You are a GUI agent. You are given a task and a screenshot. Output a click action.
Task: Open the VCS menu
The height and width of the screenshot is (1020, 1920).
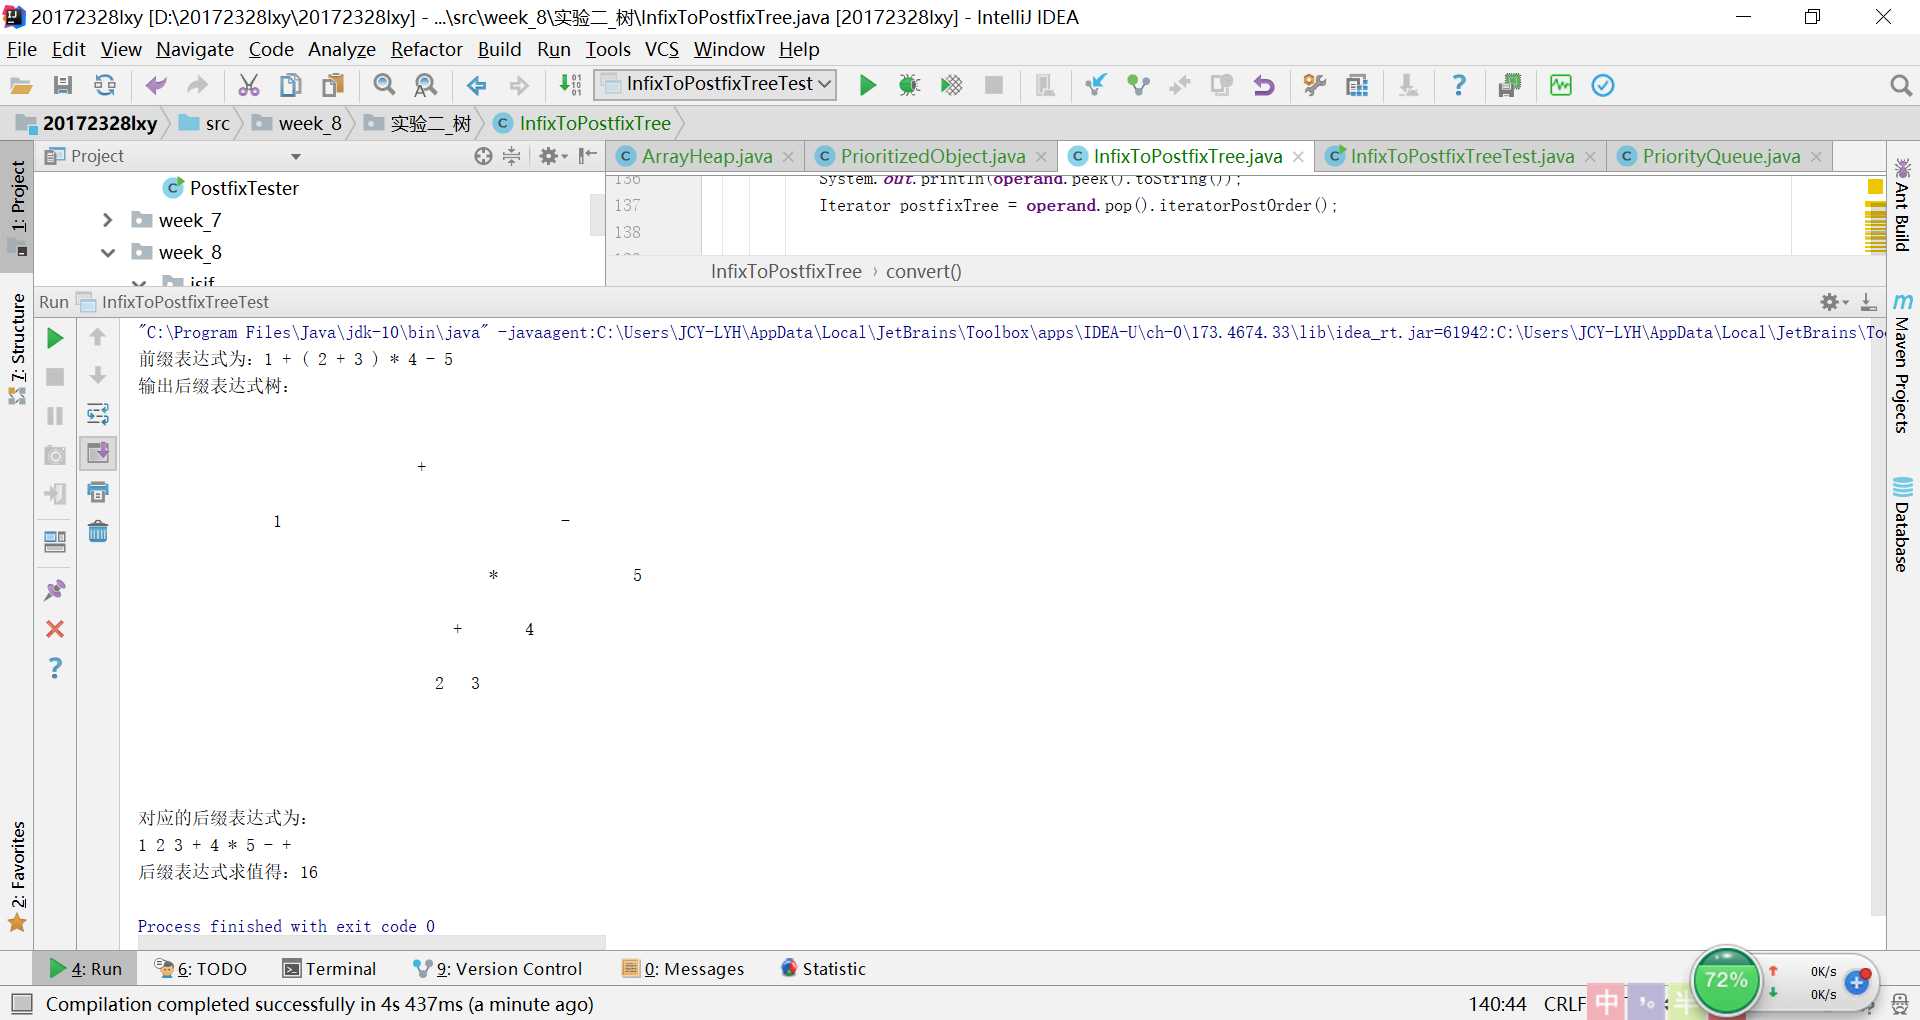pyautogui.click(x=662, y=49)
